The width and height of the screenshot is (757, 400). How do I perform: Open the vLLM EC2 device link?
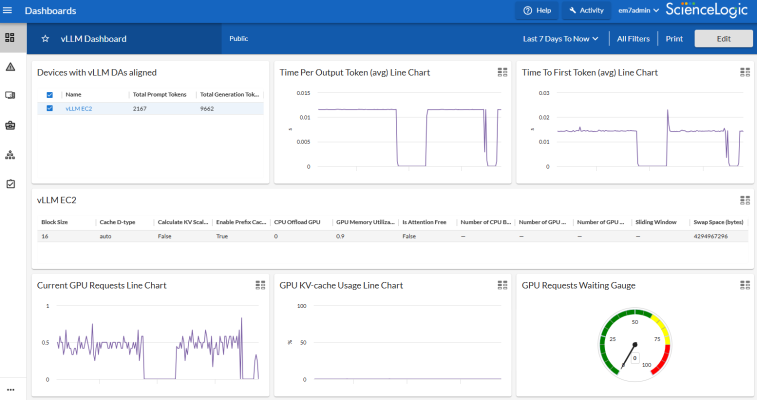click(79, 109)
